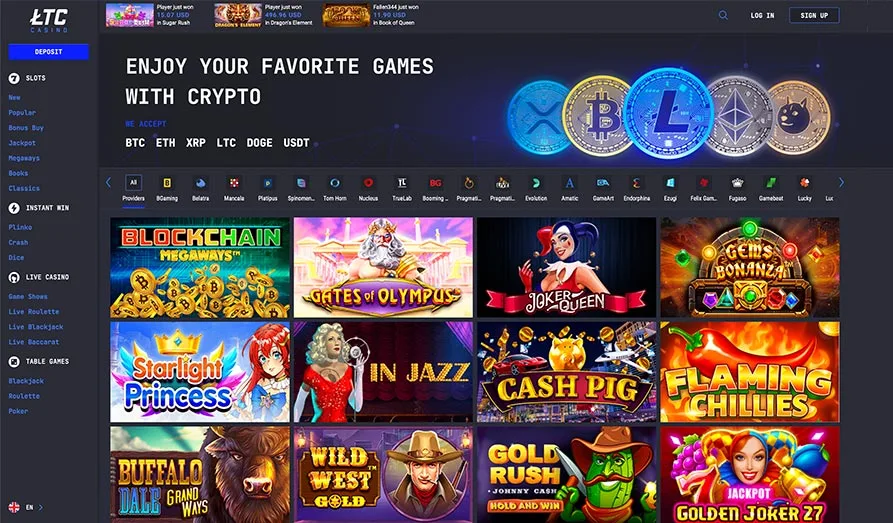Select the BGaming provider icon
Viewport: 893px width, 523px height.
(167, 183)
